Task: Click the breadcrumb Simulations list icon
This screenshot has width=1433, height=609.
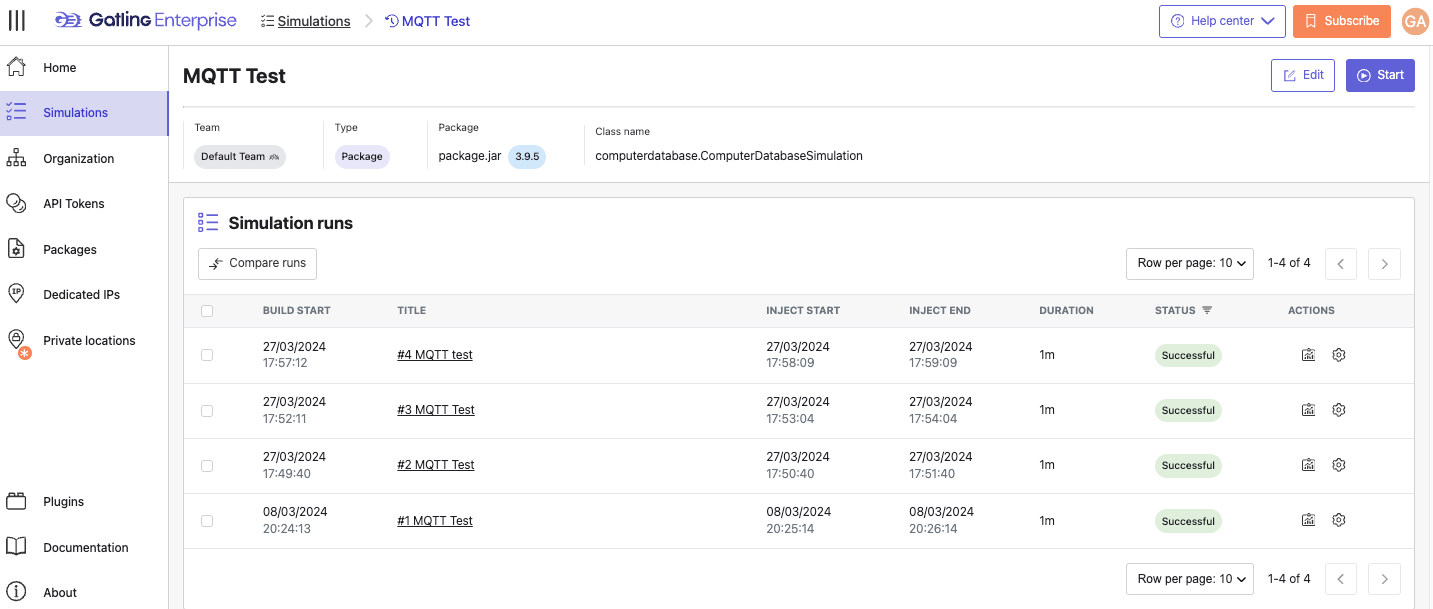Action: pos(267,21)
